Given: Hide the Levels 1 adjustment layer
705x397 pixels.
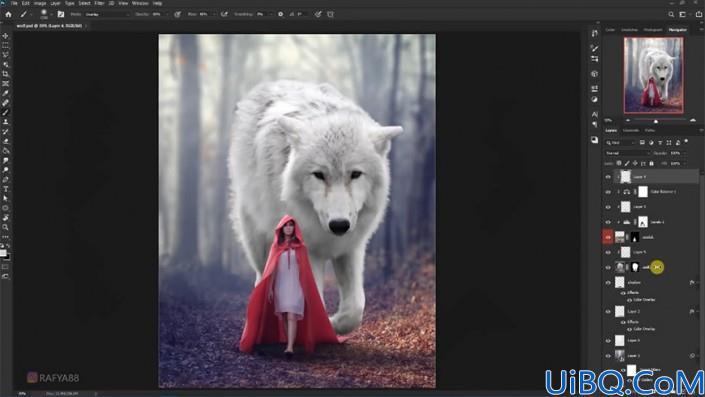Looking at the screenshot, I should [608, 222].
